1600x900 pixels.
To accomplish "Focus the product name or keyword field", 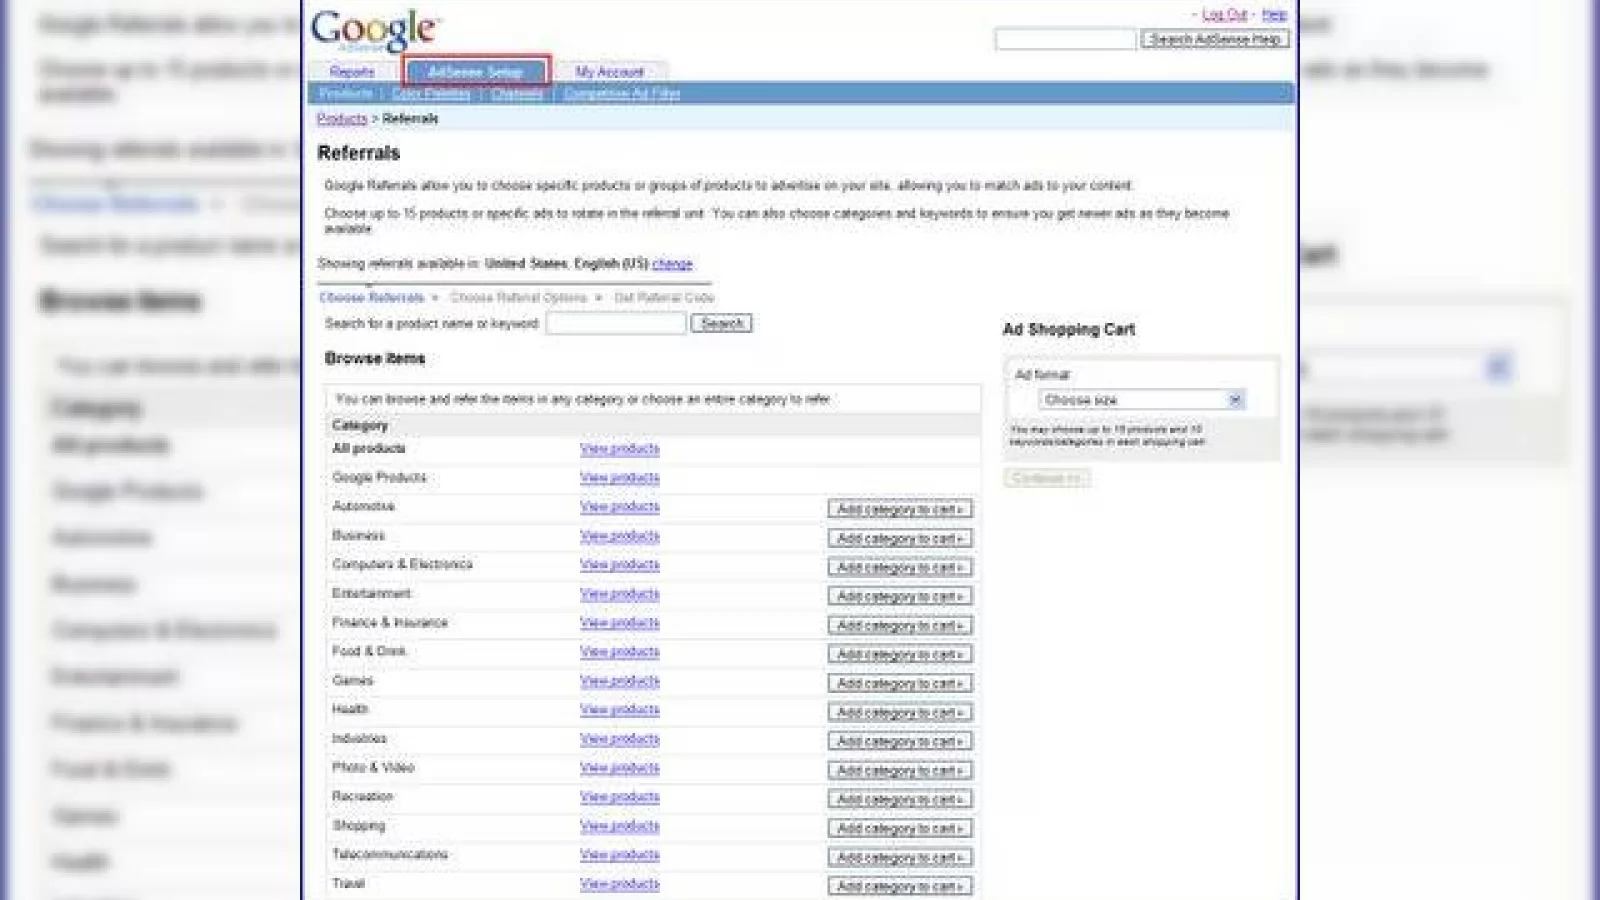I will [x=616, y=323].
